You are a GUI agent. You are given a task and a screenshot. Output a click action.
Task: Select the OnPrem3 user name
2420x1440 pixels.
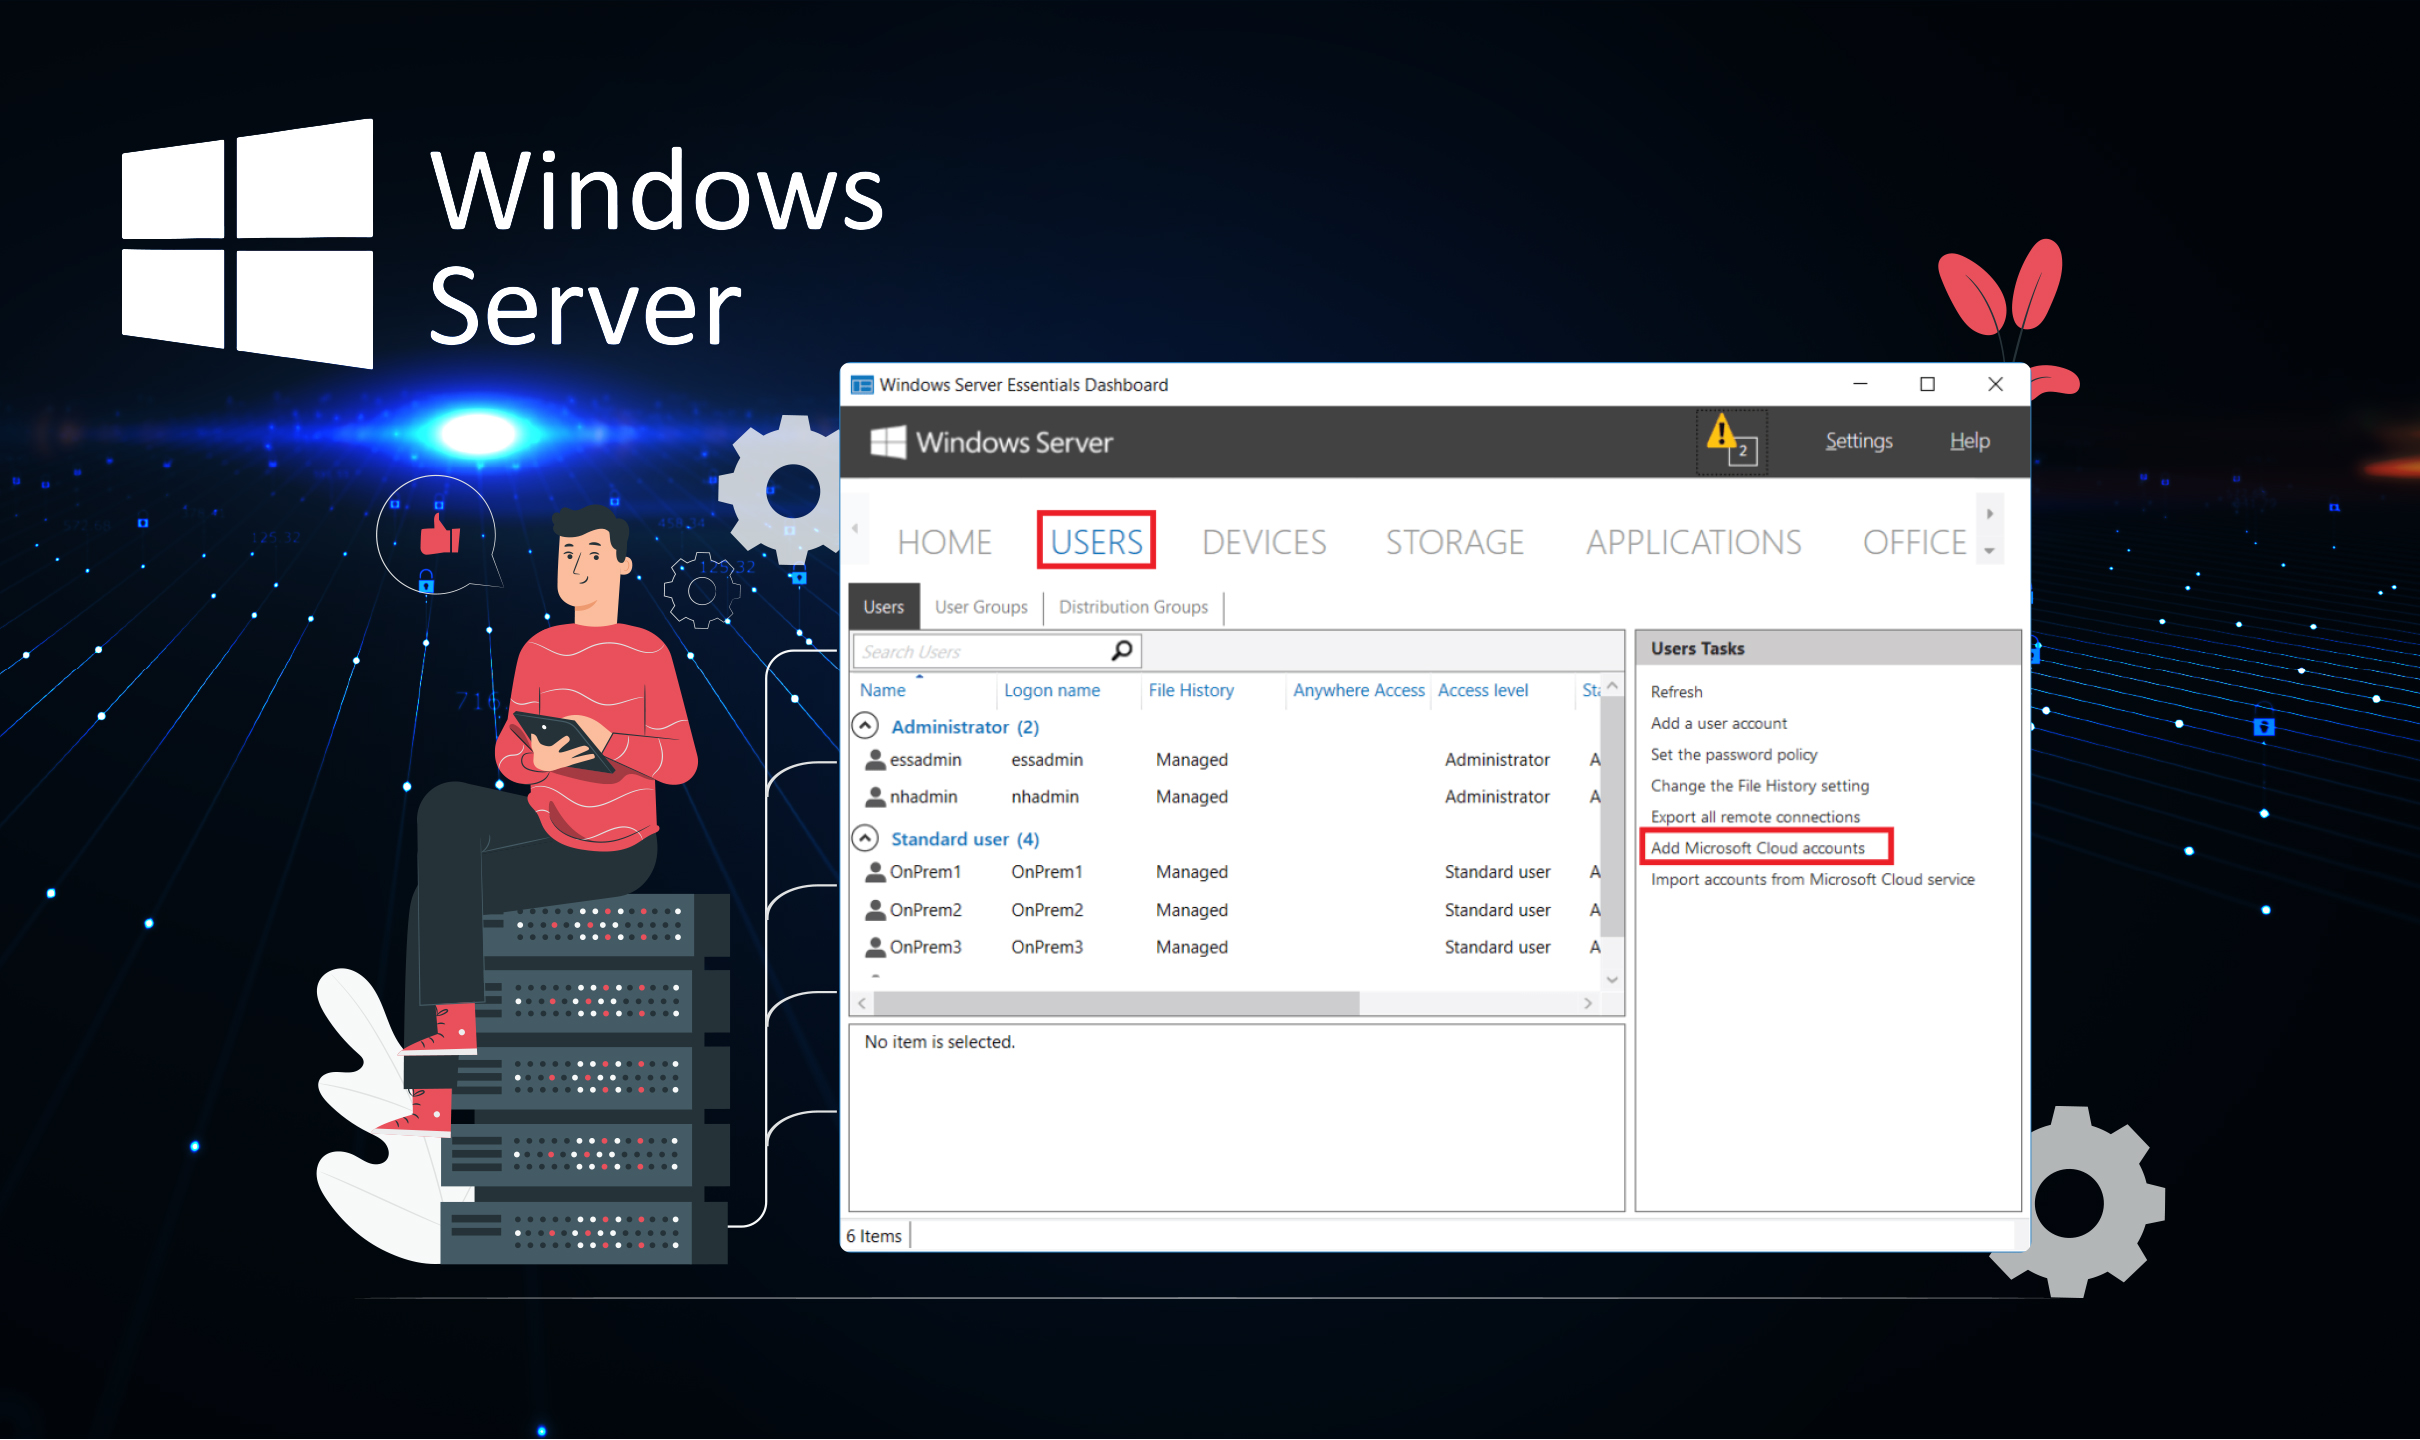(925, 947)
